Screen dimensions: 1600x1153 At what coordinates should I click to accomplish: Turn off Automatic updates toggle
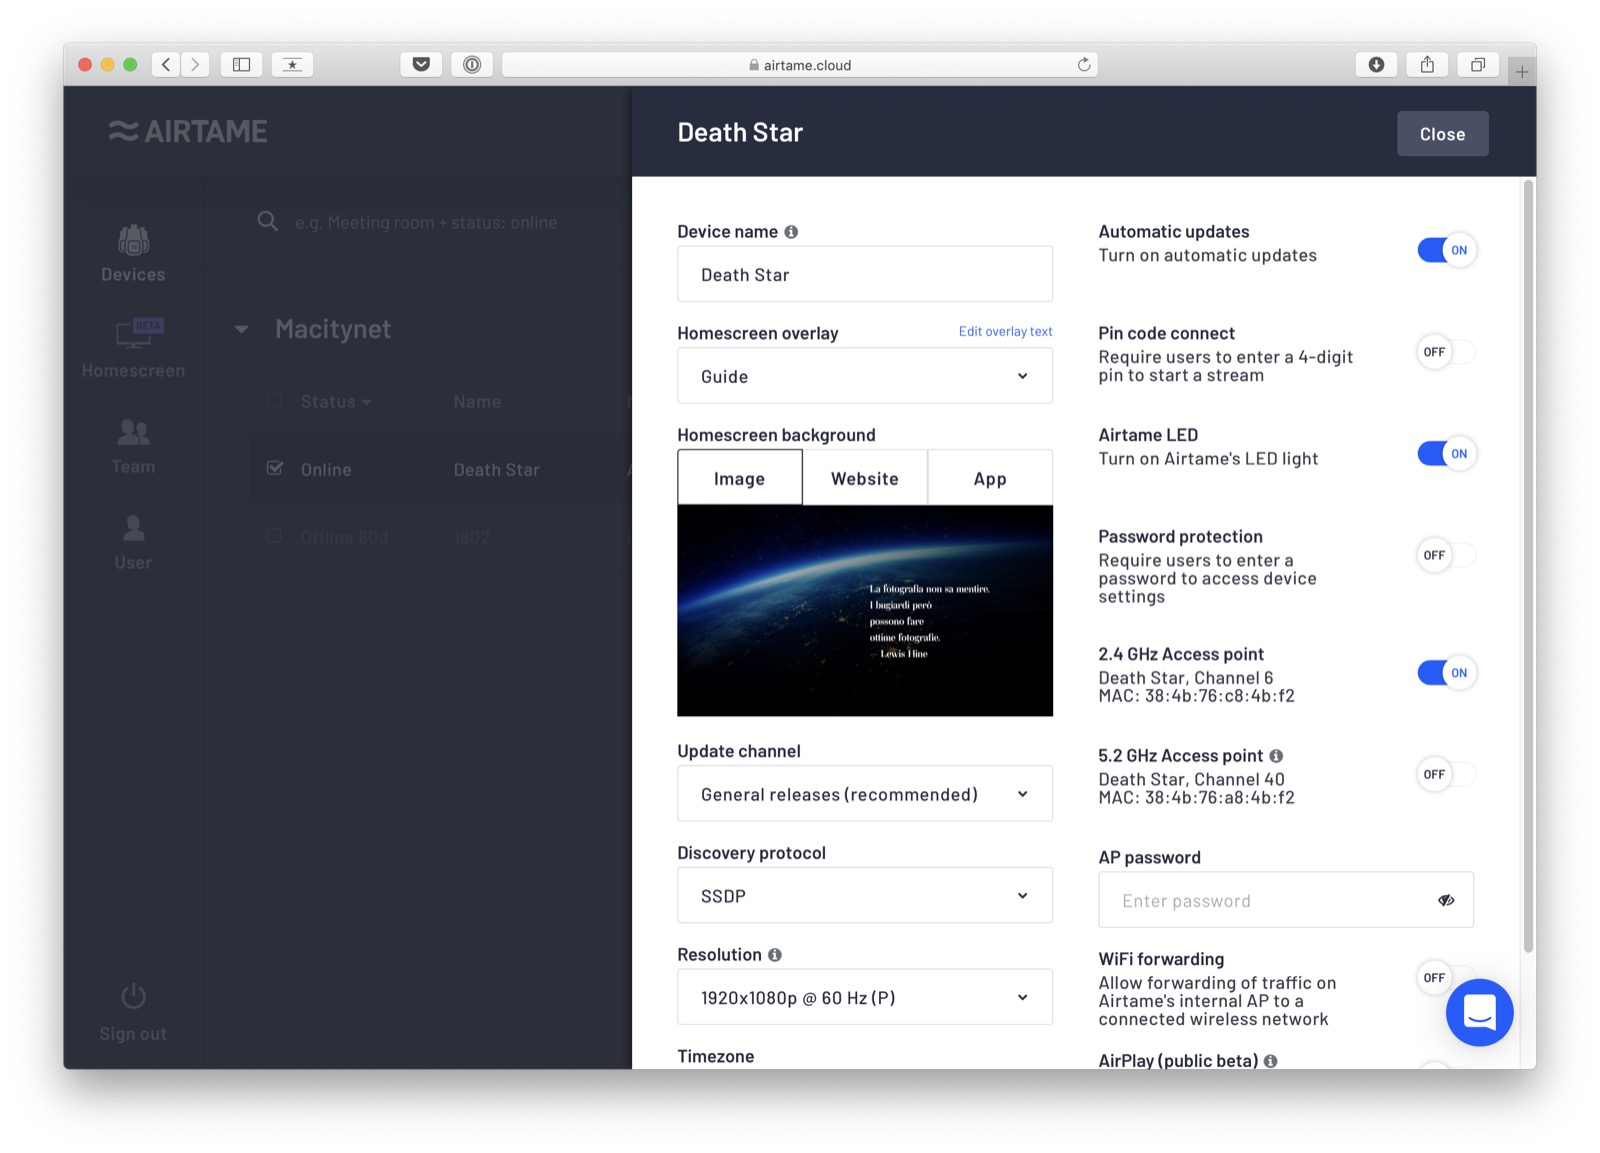1446,250
